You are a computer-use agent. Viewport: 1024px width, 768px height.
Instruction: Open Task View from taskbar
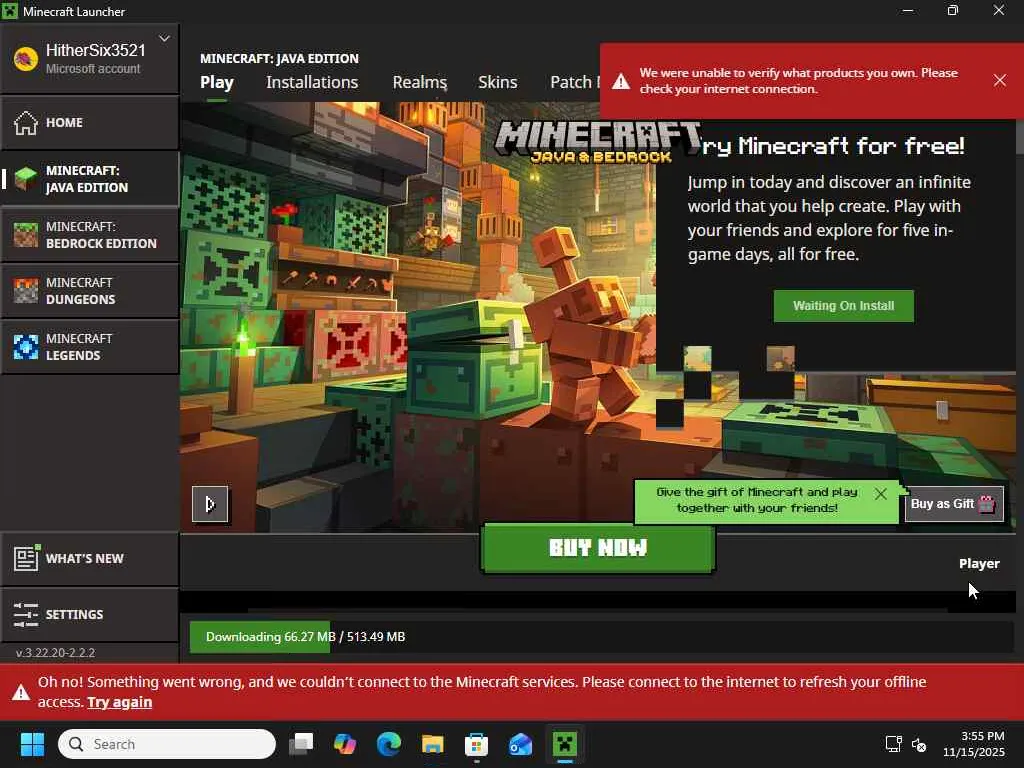pos(301,744)
